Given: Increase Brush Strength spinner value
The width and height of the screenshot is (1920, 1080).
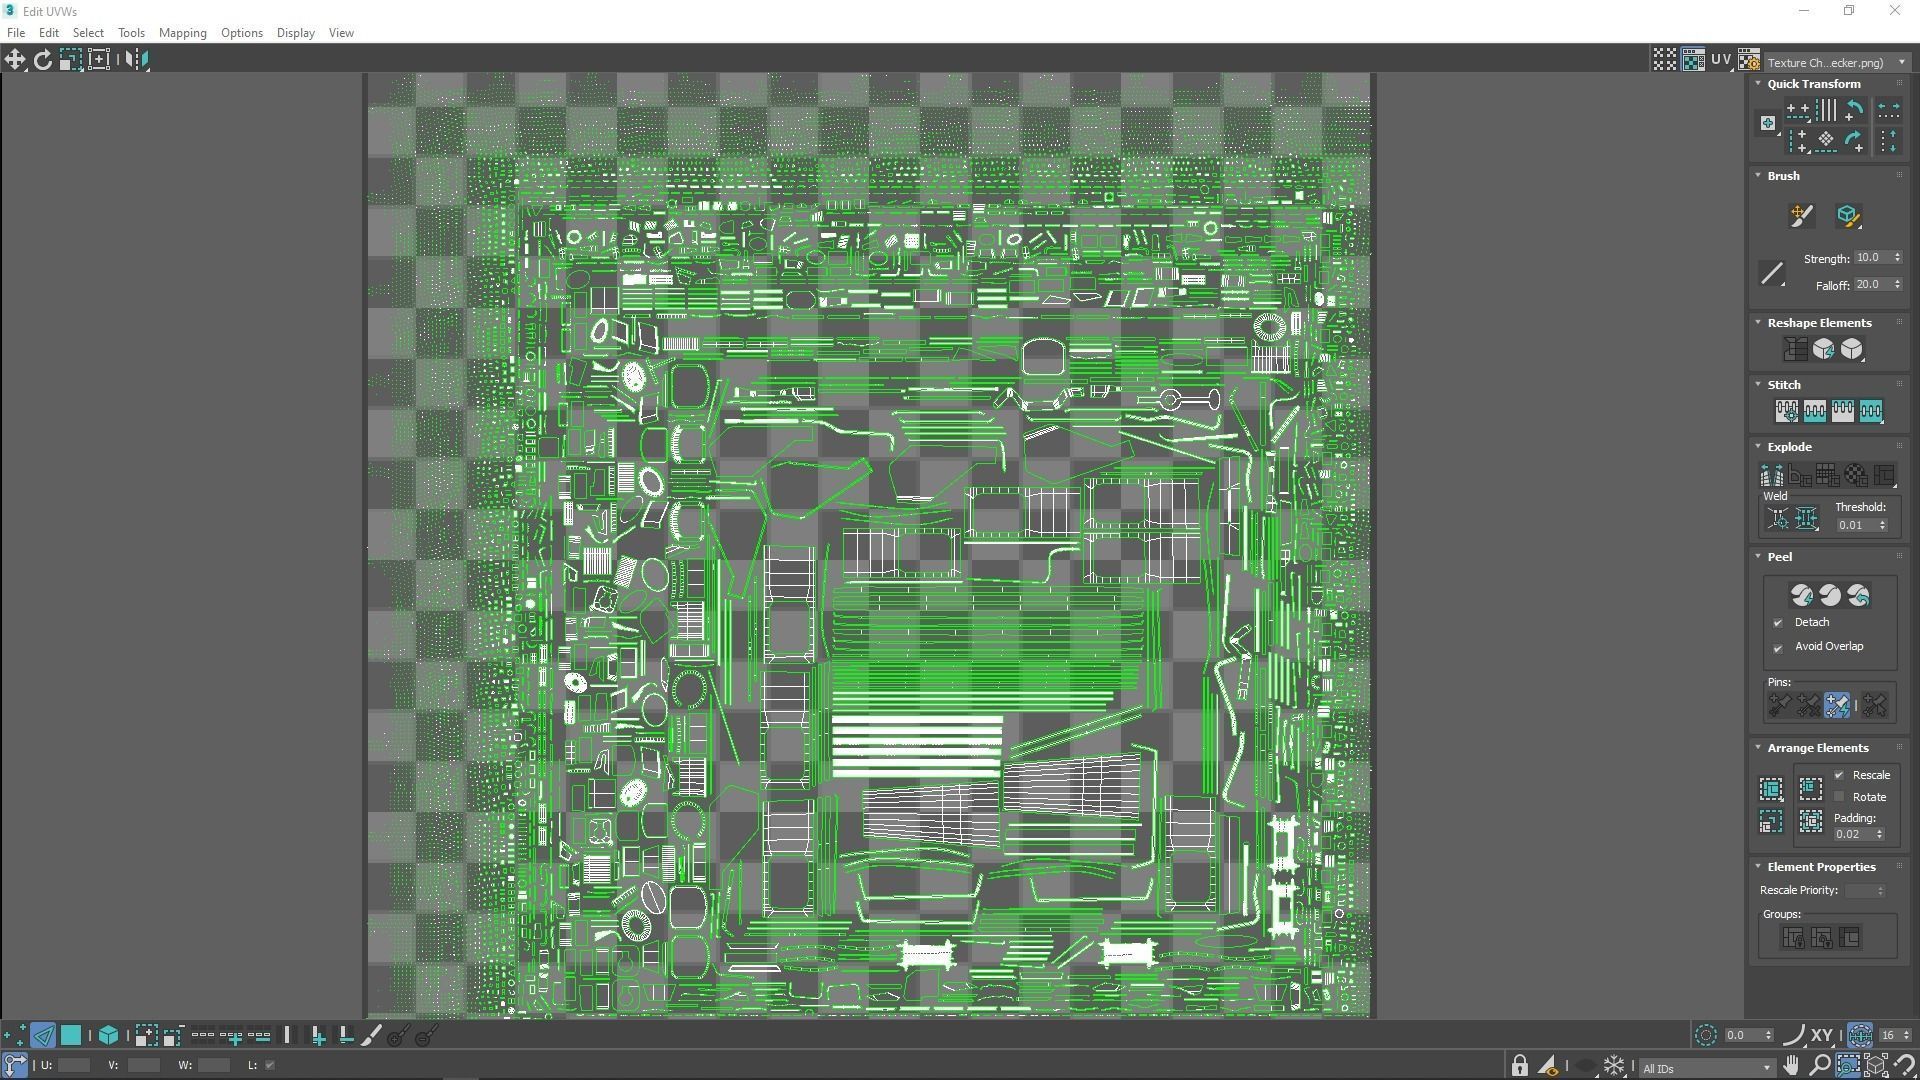Looking at the screenshot, I should 1897,255.
